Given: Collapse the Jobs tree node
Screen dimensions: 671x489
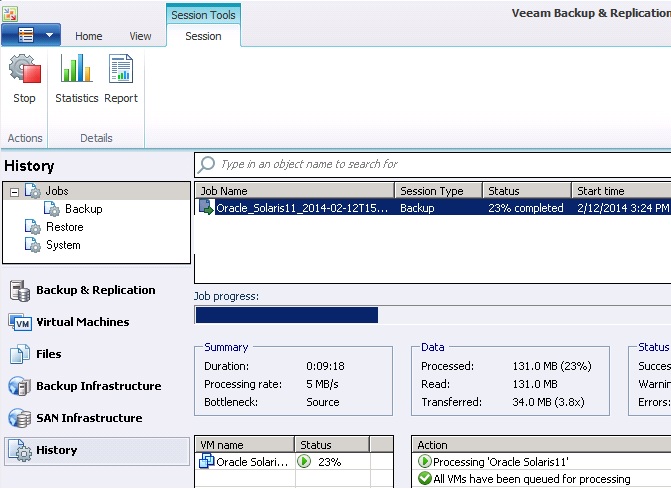Looking at the screenshot, I should [15, 192].
